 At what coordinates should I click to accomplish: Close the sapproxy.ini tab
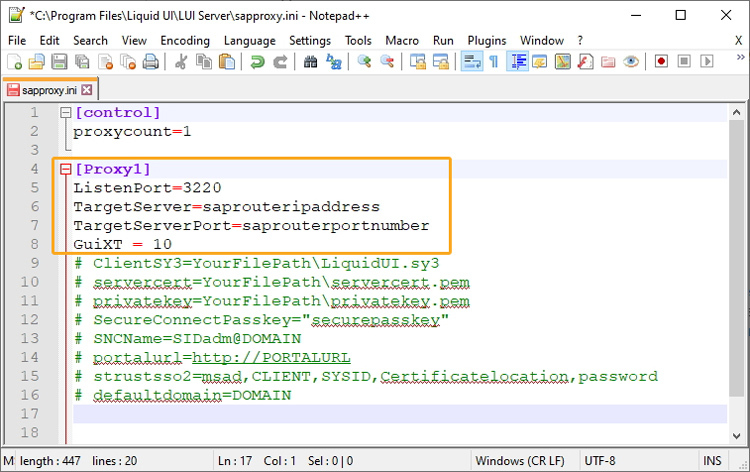[86, 89]
